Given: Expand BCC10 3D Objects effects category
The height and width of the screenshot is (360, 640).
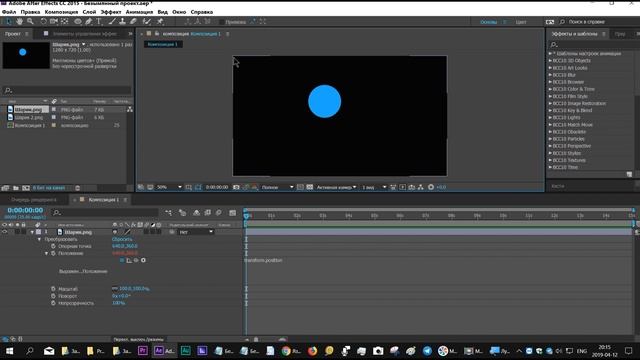Looking at the screenshot, I should point(550,60).
